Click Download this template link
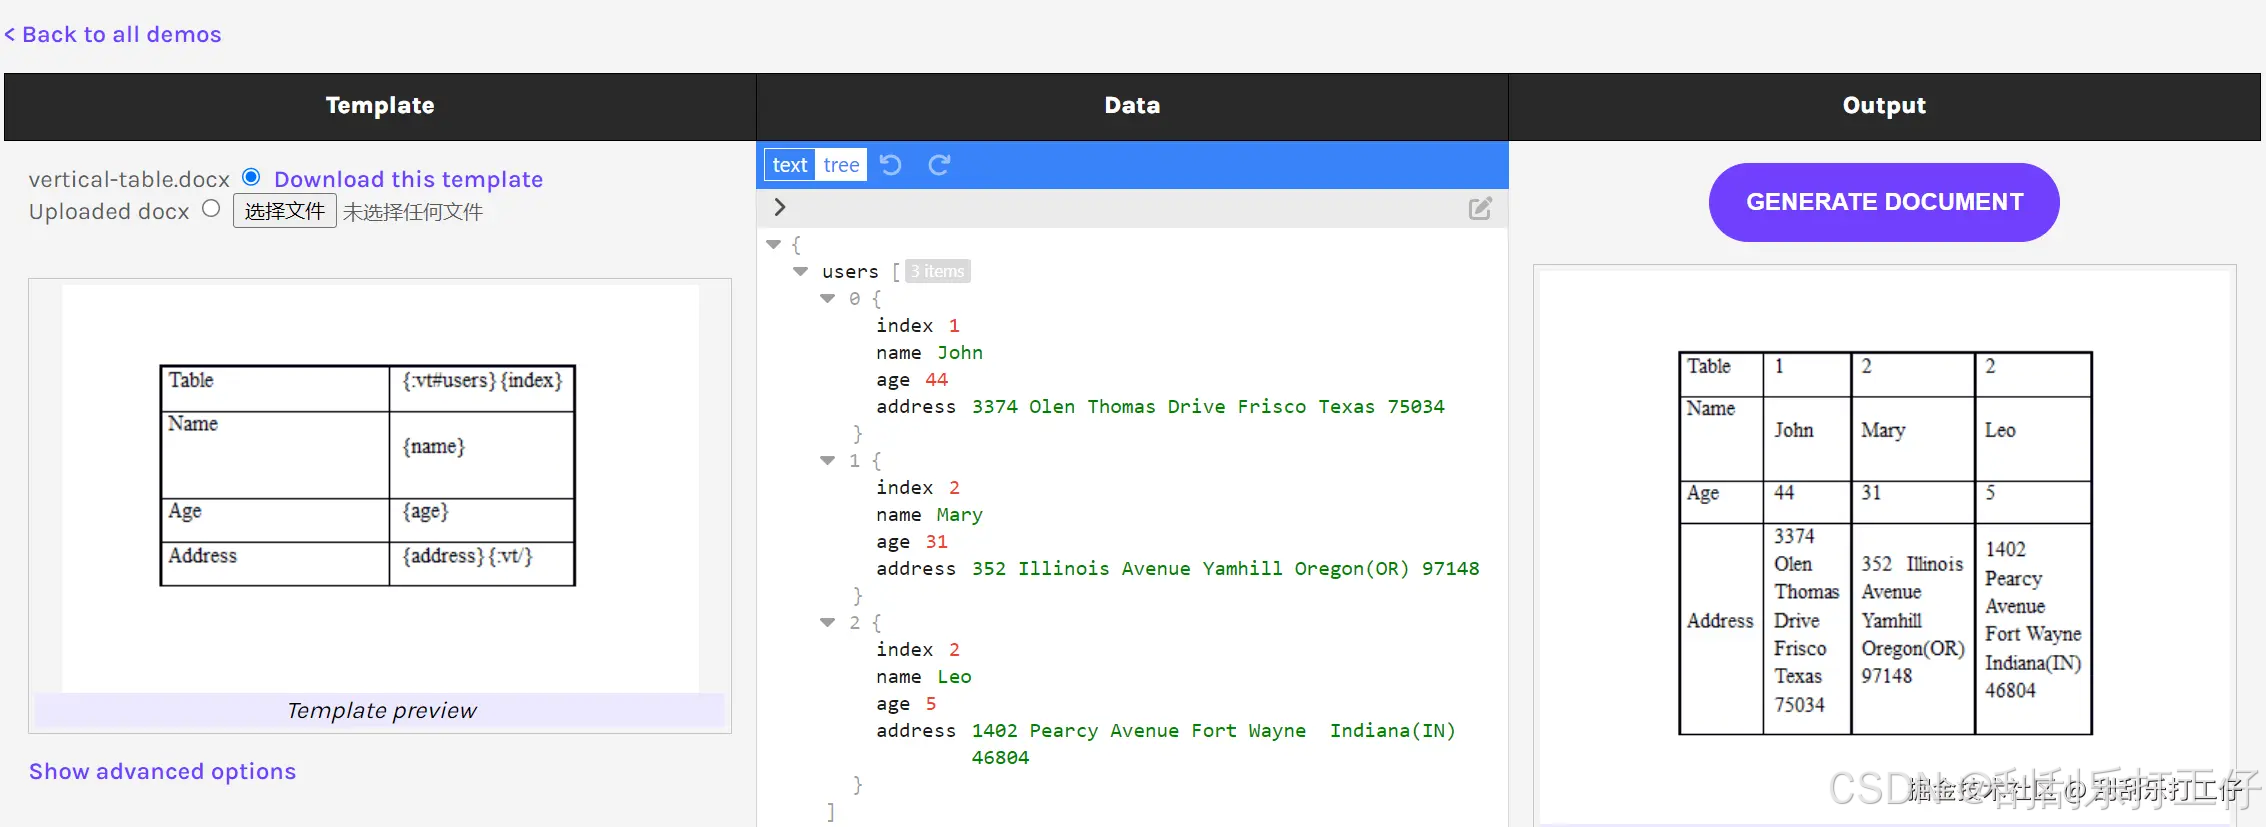Image resolution: width=2266 pixels, height=827 pixels. pyautogui.click(x=408, y=179)
